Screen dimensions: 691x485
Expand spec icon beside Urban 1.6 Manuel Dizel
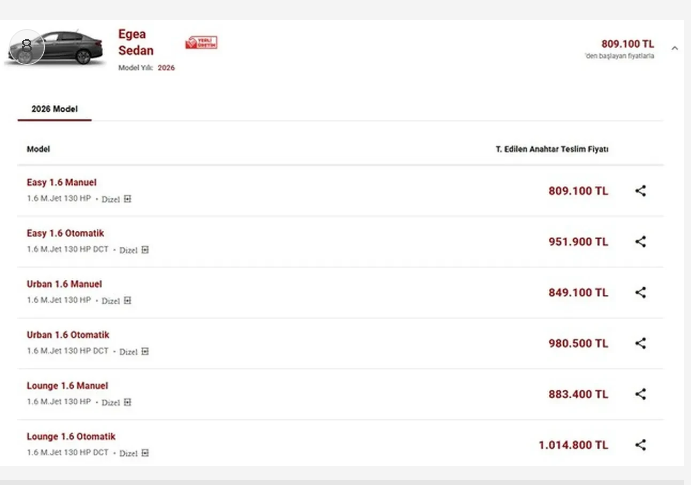pos(127,300)
